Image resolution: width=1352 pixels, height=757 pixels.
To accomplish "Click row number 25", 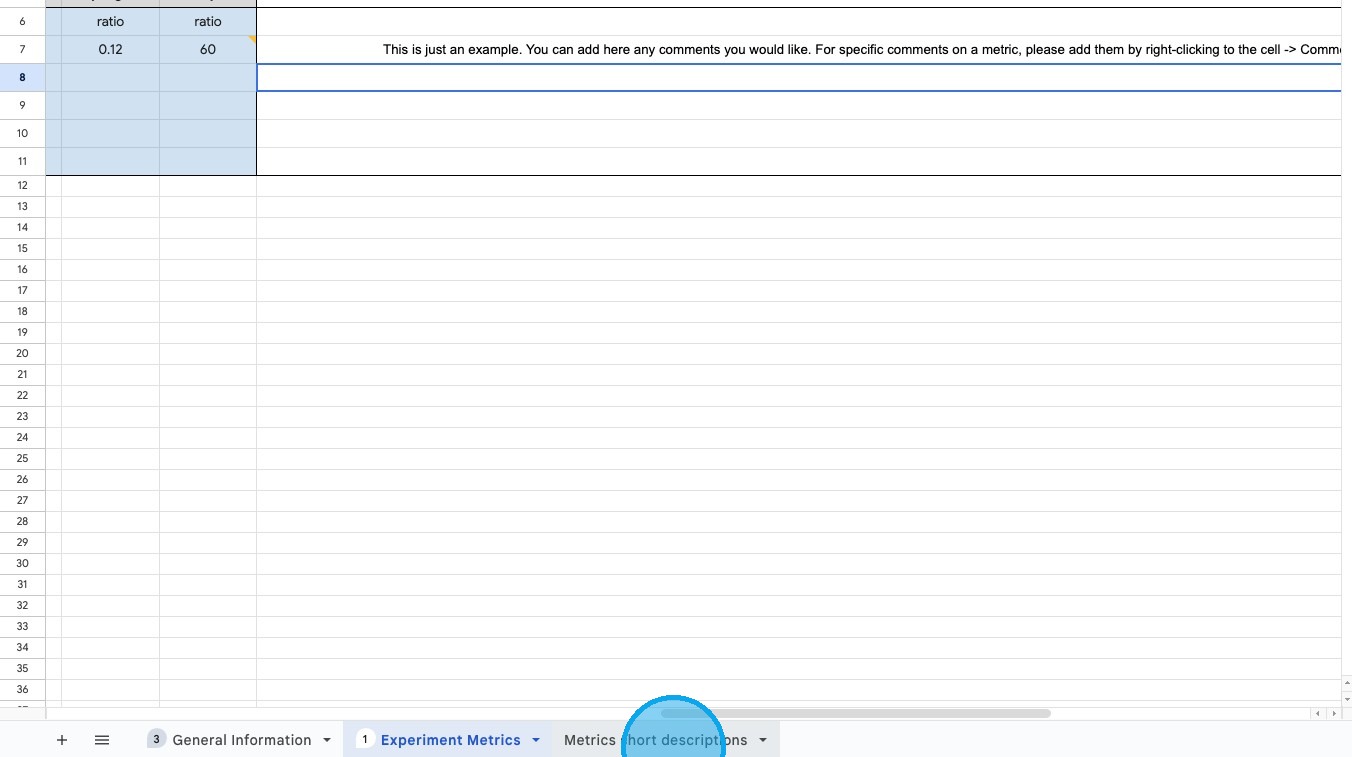I will (x=22, y=458).
